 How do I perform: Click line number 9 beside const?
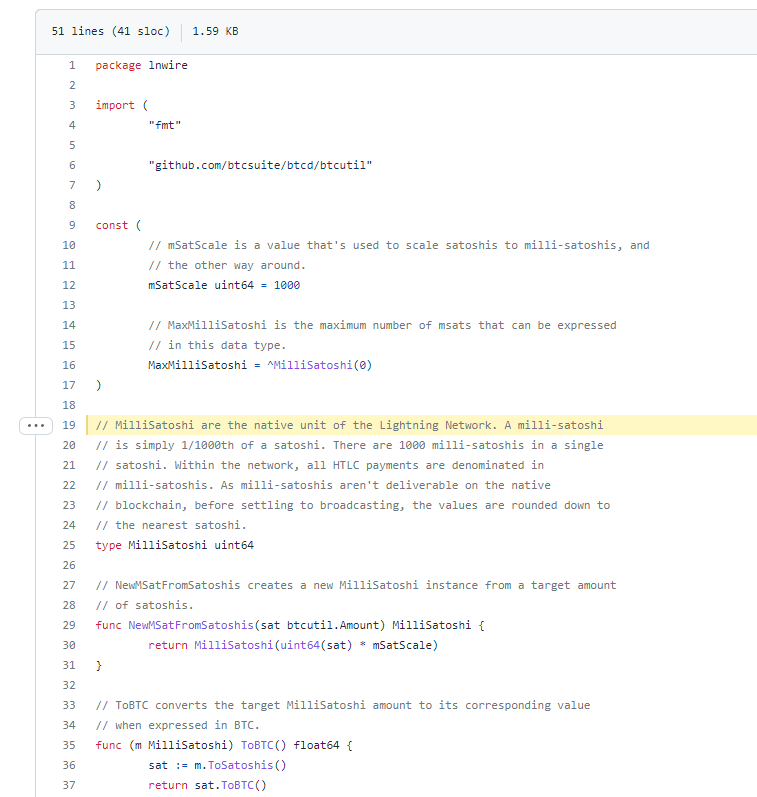click(71, 225)
